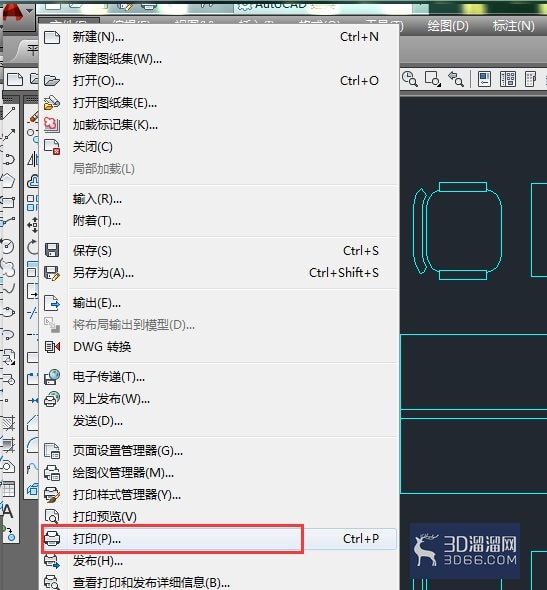The image size is (547, 590).
Task: Select the Table tool in draw toolbar
Action: [9, 489]
